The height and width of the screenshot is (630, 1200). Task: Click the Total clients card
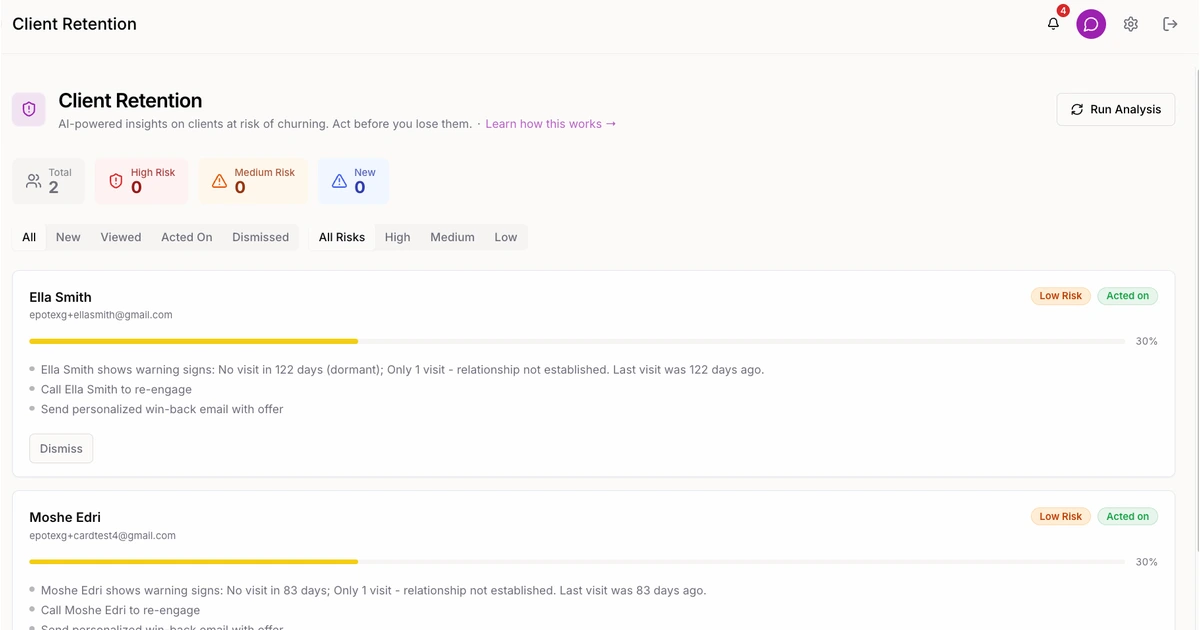point(49,181)
